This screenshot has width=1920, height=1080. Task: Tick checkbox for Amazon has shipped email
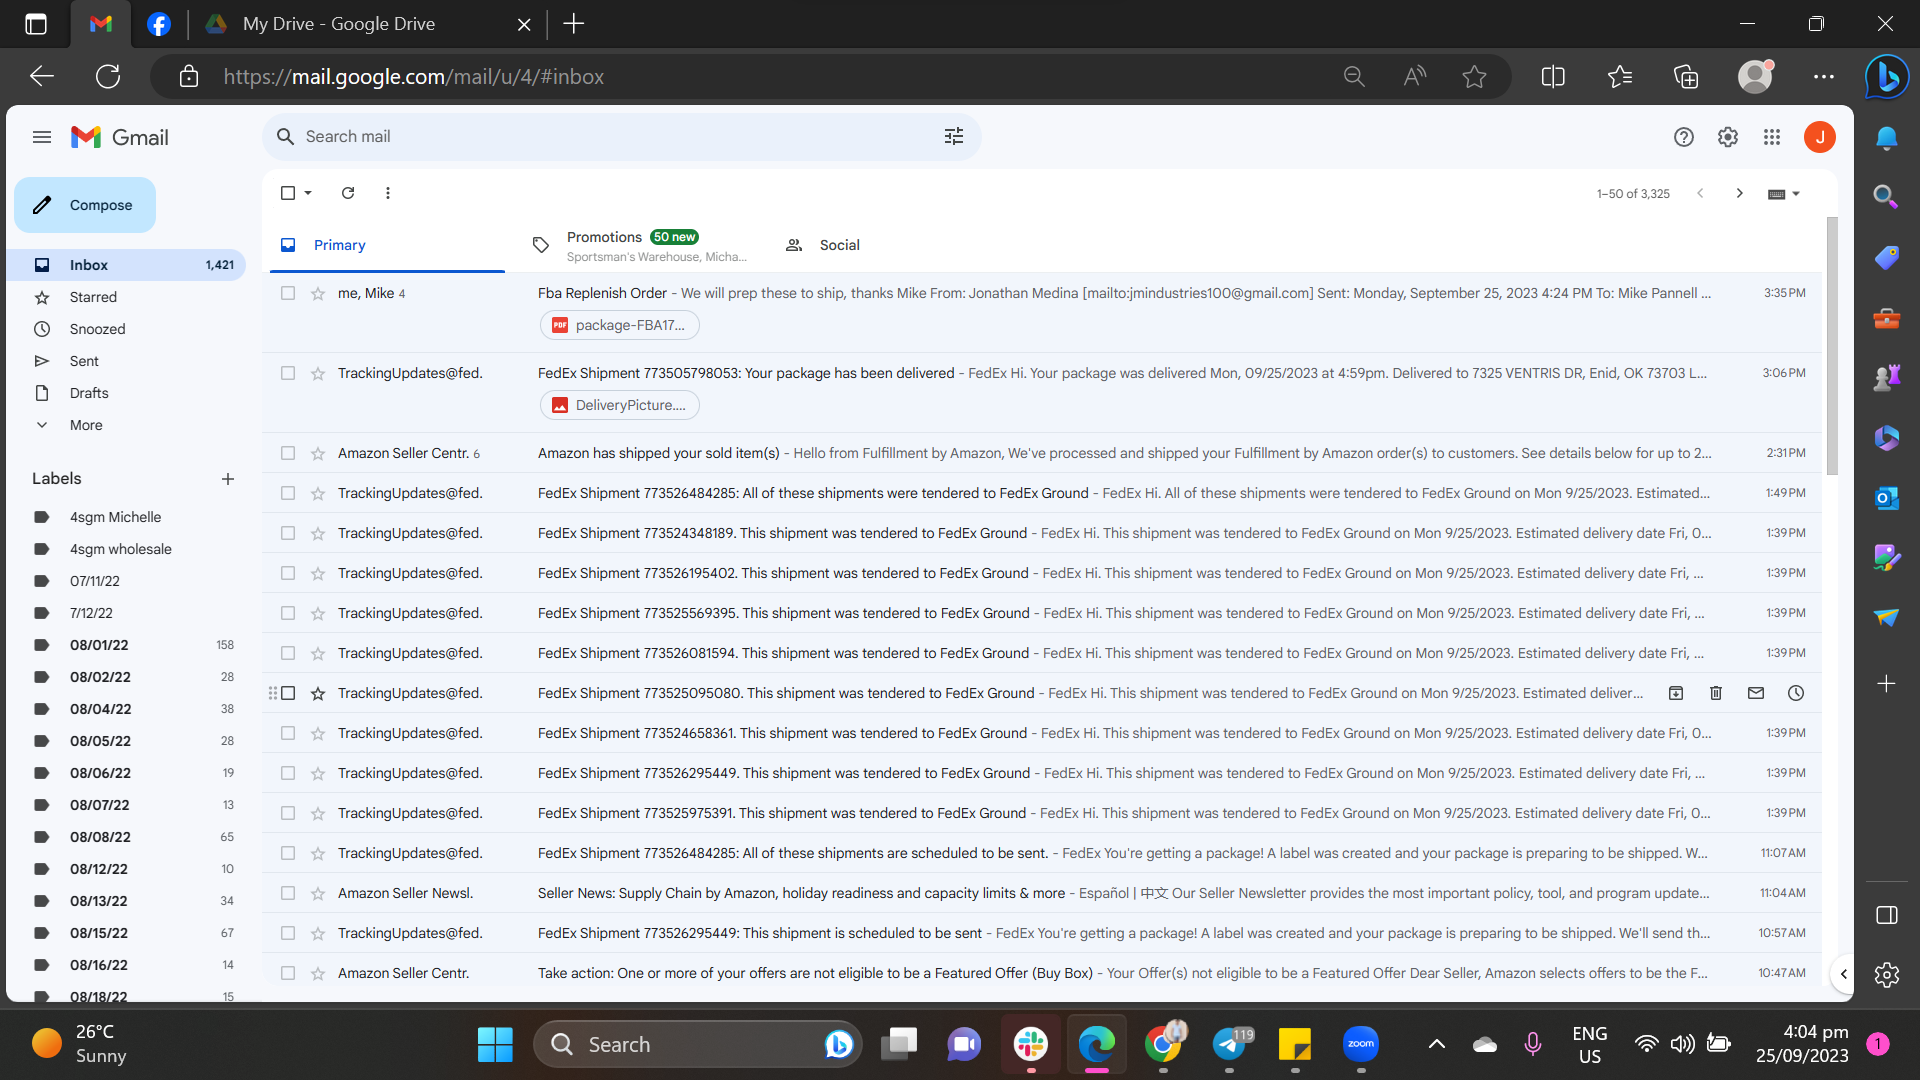[x=288, y=453]
